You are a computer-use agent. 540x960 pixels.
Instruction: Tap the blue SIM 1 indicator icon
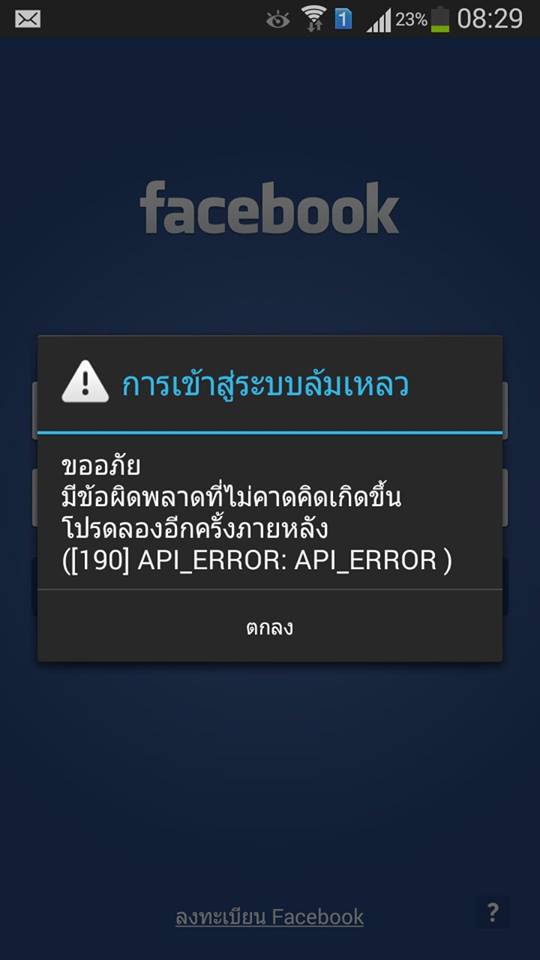click(x=343, y=19)
